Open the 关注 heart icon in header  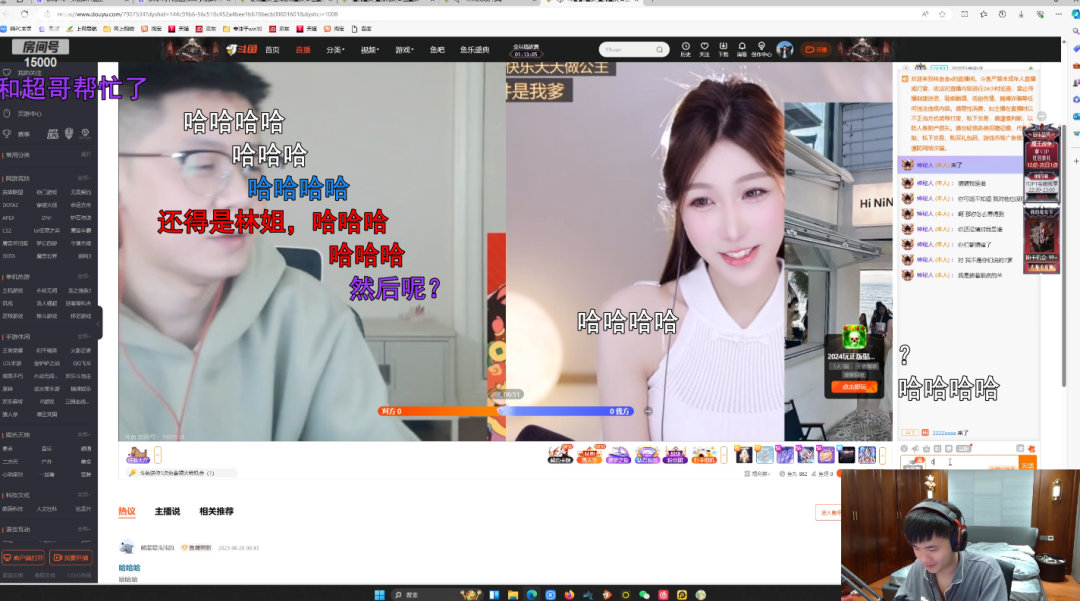[x=704, y=47]
